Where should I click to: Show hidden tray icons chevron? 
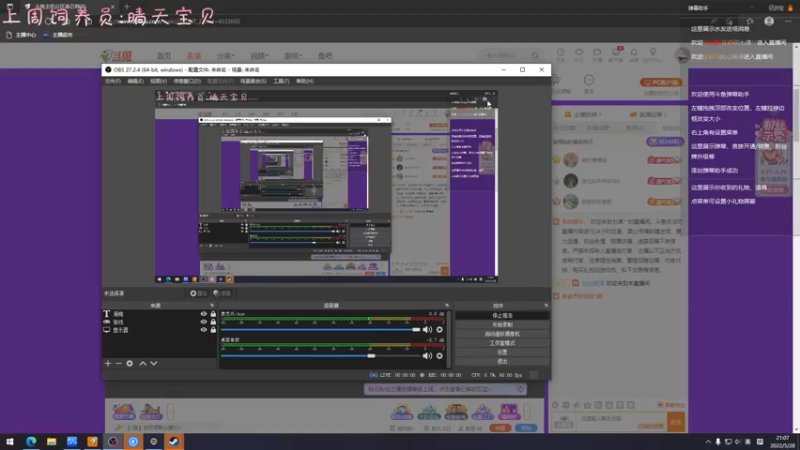pyautogui.click(x=708, y=442)
